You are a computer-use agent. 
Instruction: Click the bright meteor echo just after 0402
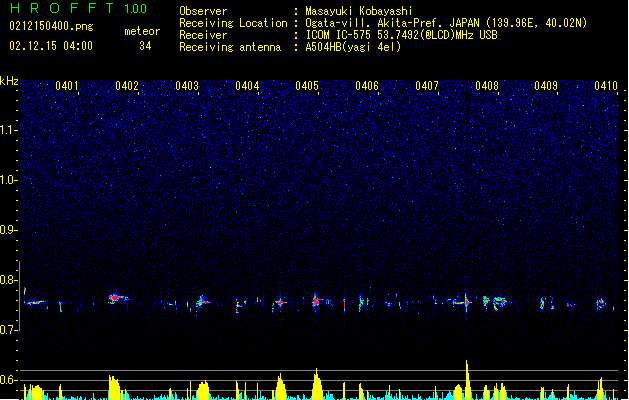tap(118, 298)
